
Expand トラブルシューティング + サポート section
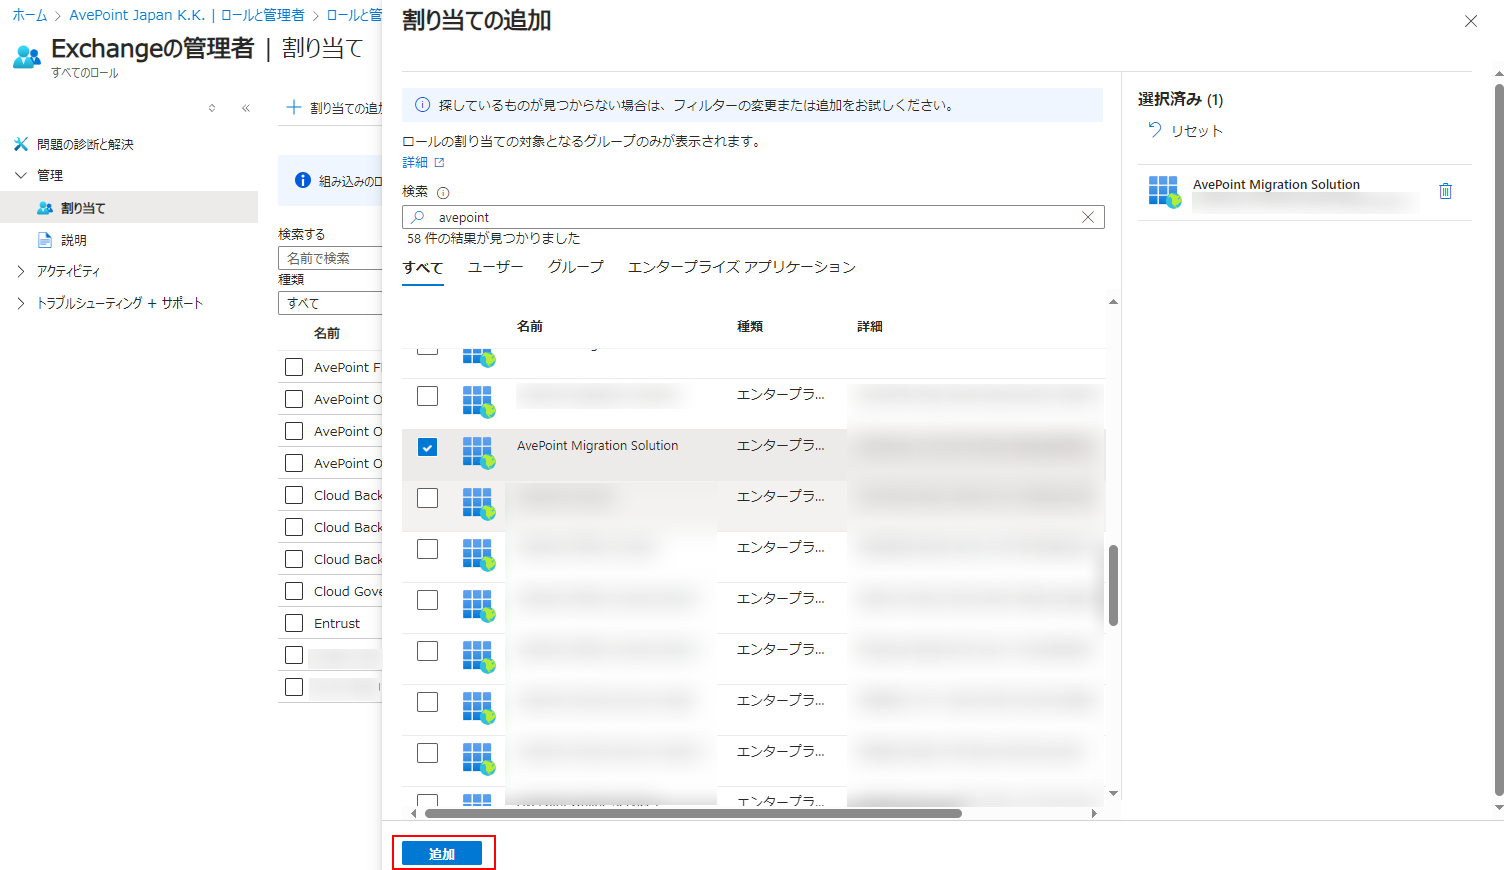click(x=21, y=303)
